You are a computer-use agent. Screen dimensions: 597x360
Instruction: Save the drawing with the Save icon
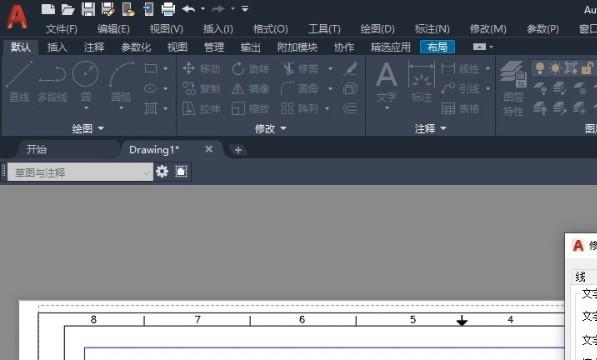[x=88, y=9]
